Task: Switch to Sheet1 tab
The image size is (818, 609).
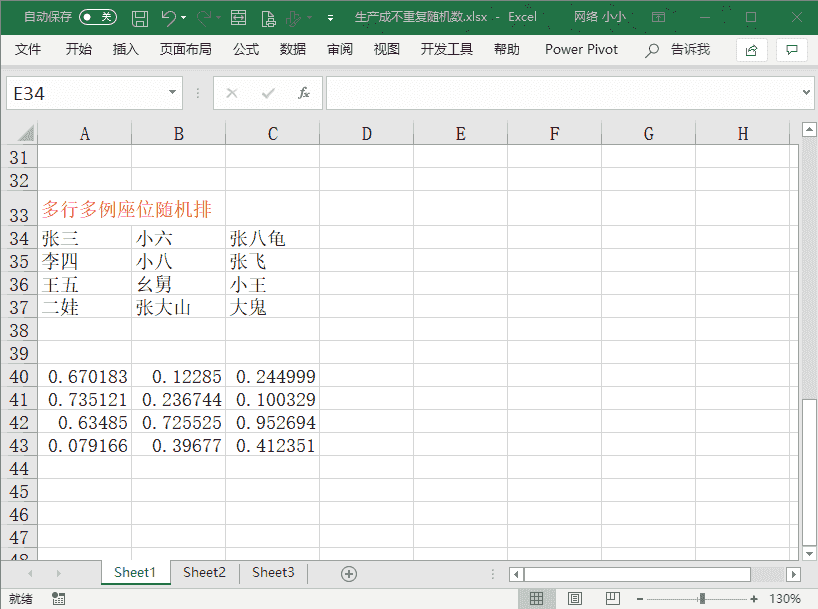Action: (135, 572)
